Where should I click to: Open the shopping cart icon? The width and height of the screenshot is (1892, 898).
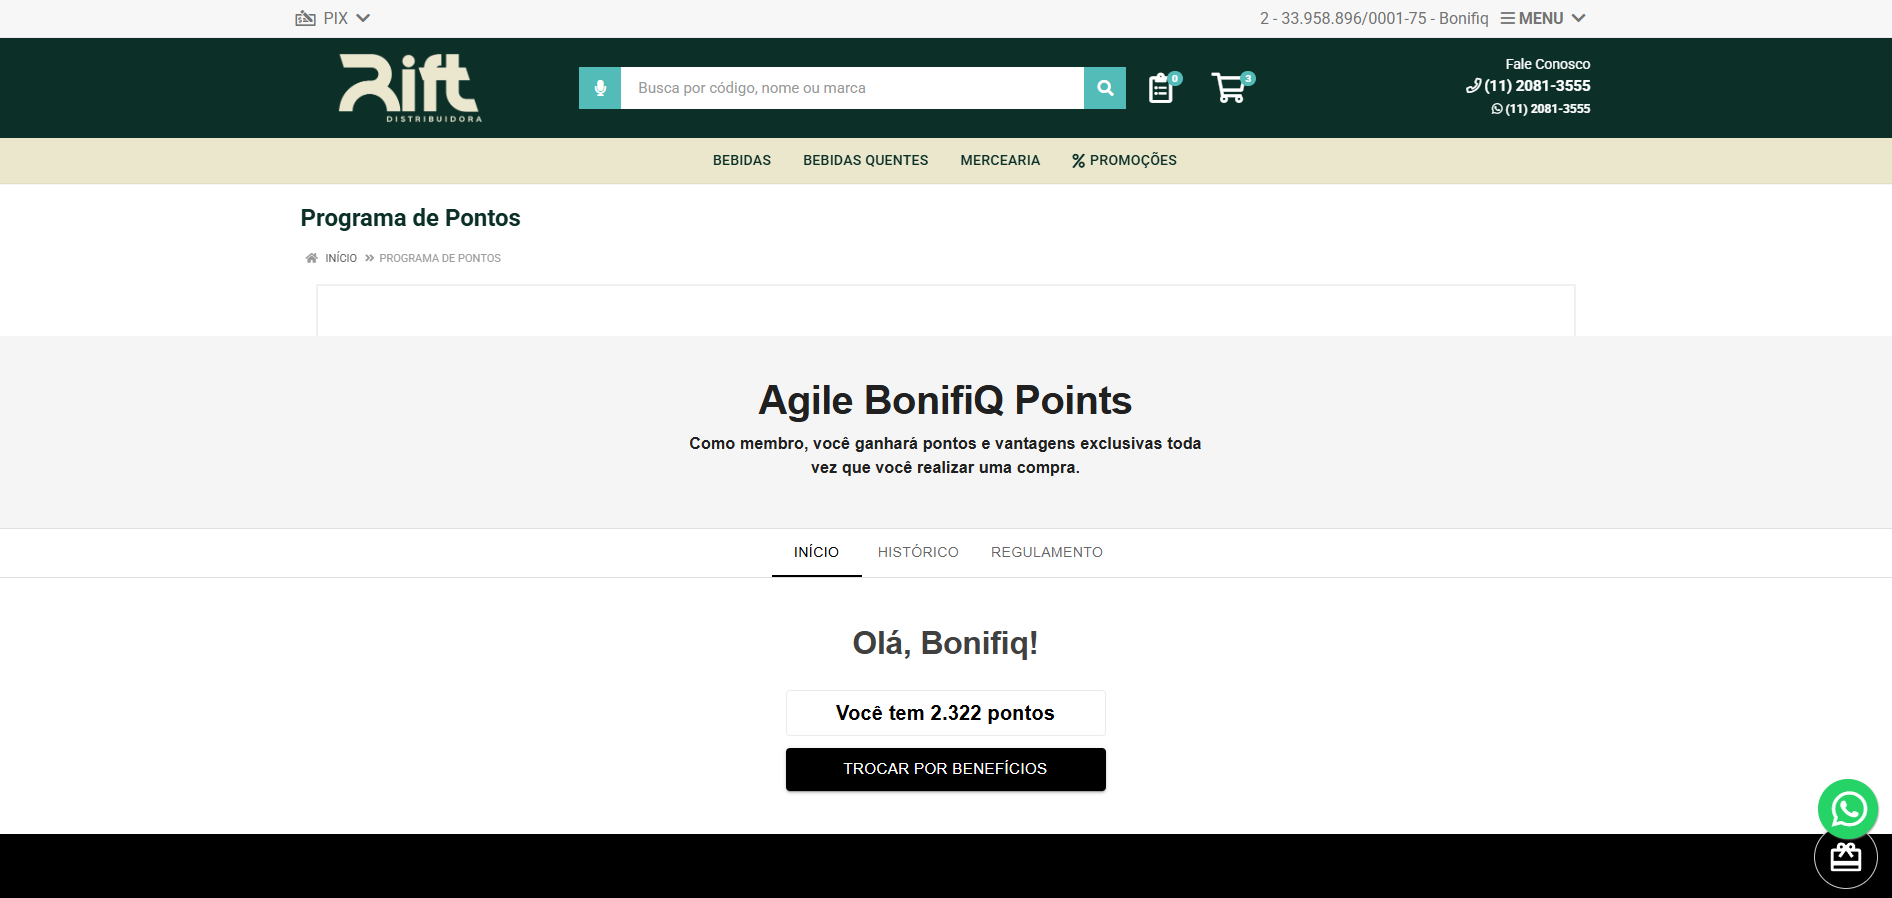click(1231, 87)
